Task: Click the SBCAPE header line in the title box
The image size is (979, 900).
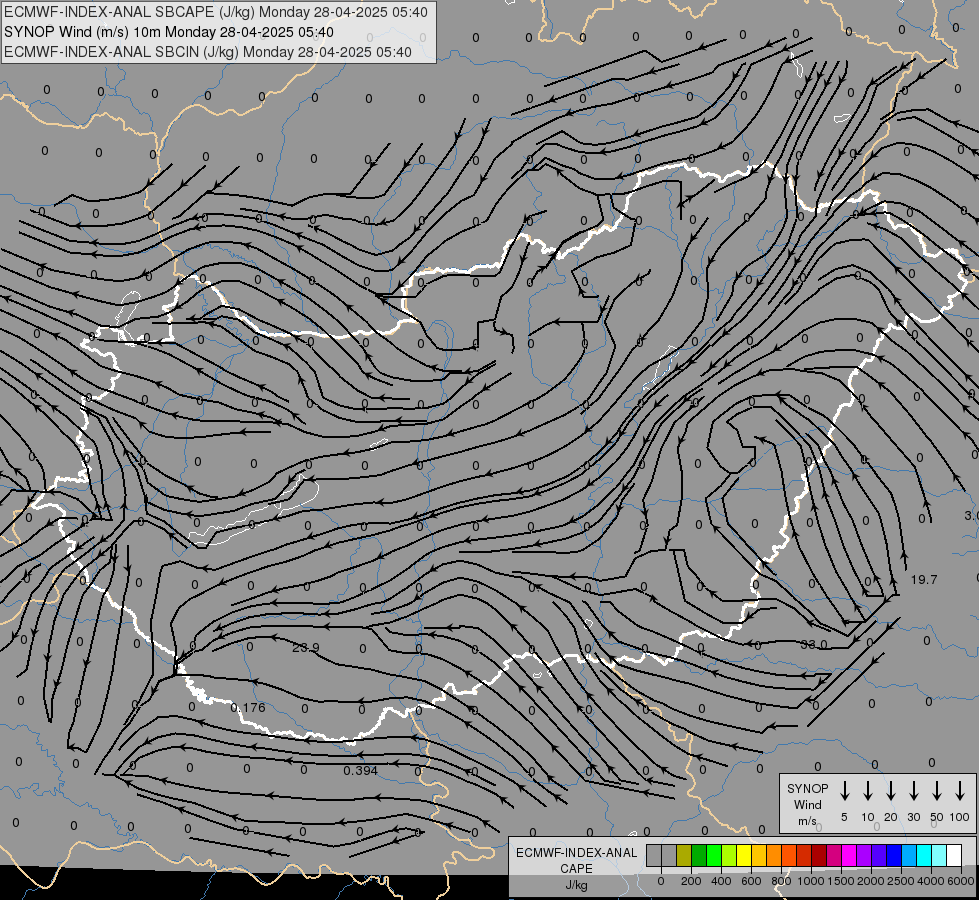Action: (216, 12)
